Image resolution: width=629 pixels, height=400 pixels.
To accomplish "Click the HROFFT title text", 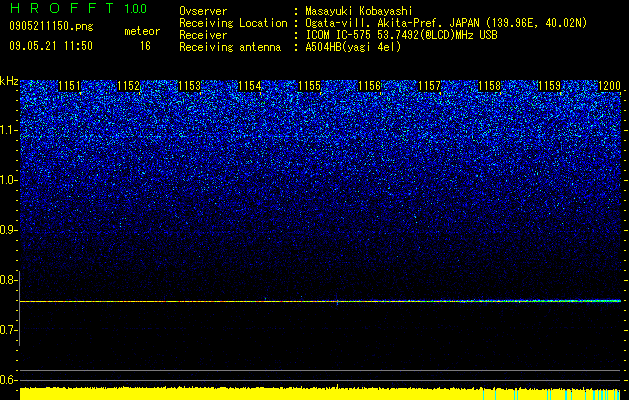I will click(x=62, y=8).
